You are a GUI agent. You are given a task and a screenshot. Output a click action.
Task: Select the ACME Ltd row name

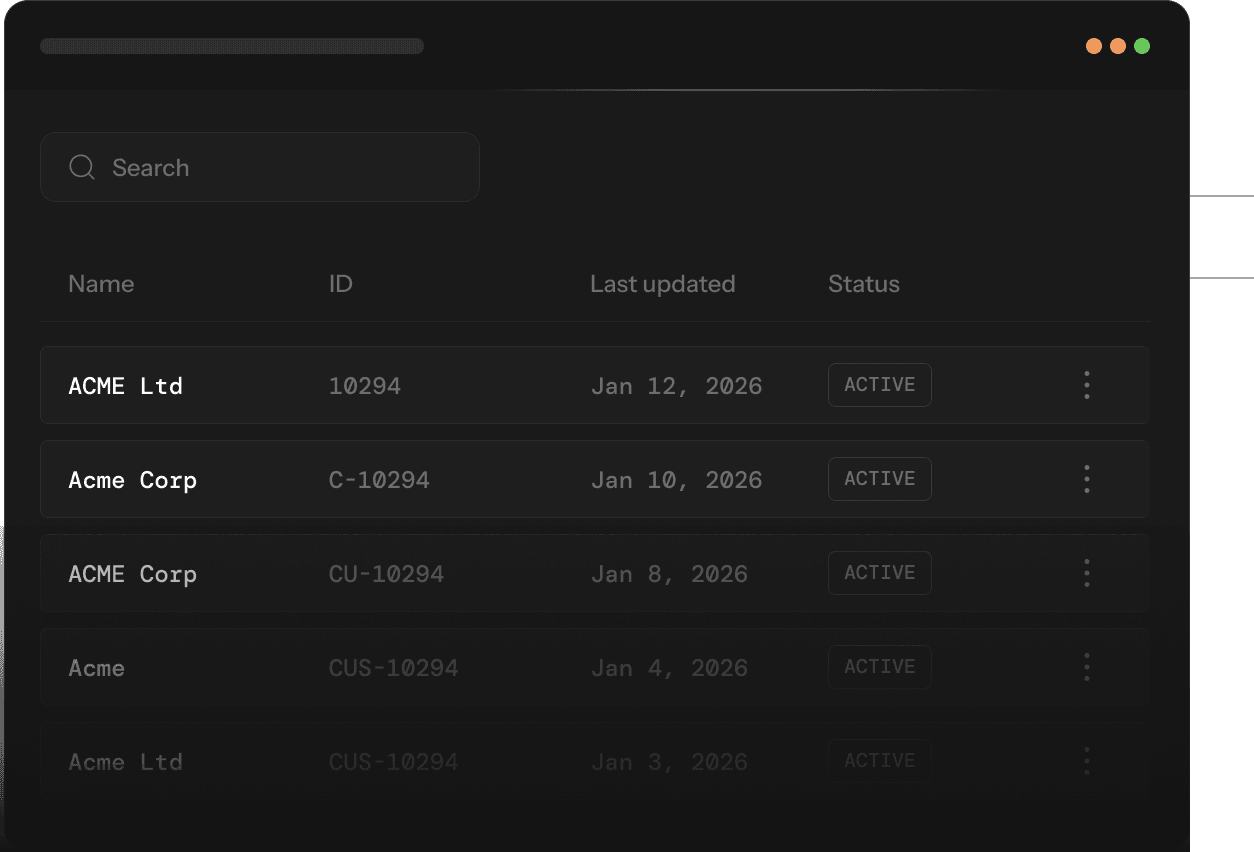[125, 386]
